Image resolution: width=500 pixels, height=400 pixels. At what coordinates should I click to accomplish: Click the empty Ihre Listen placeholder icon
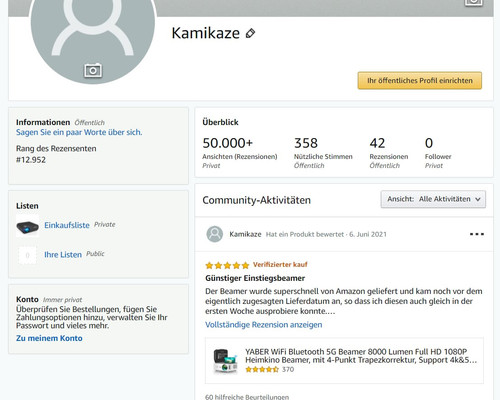pos(27,255)
